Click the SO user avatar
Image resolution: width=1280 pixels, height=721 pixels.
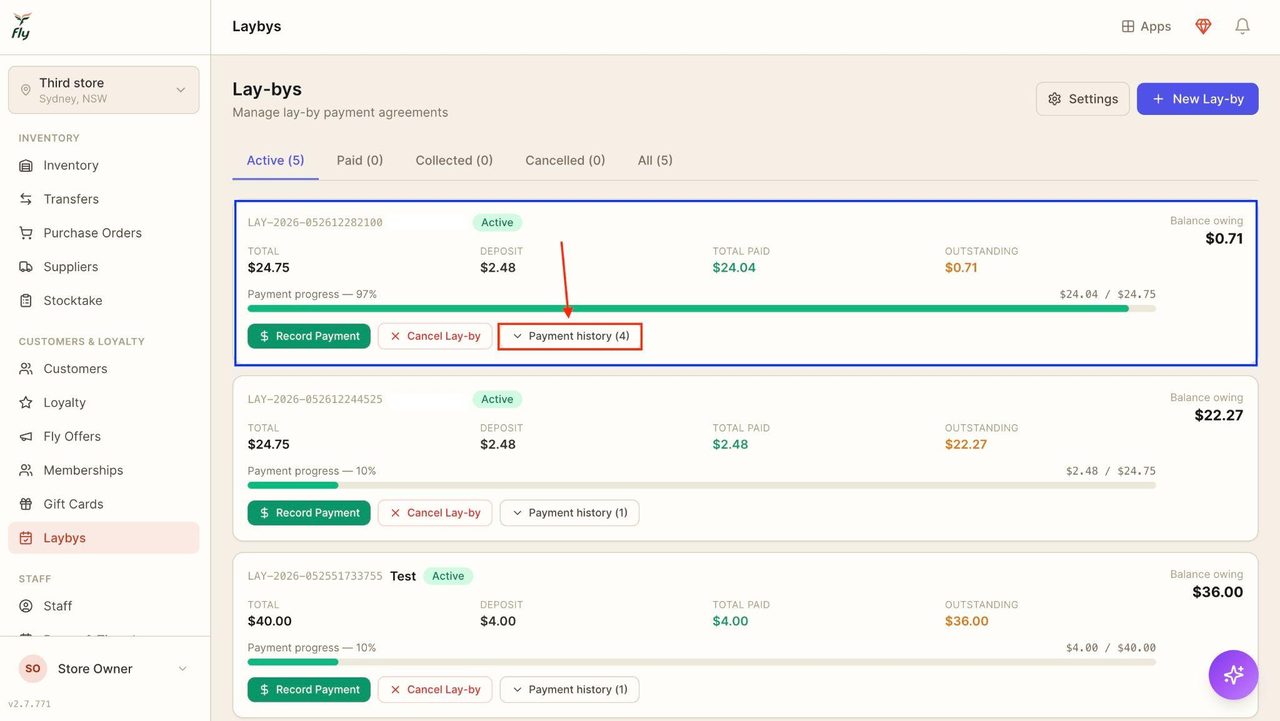click(33, 669)
